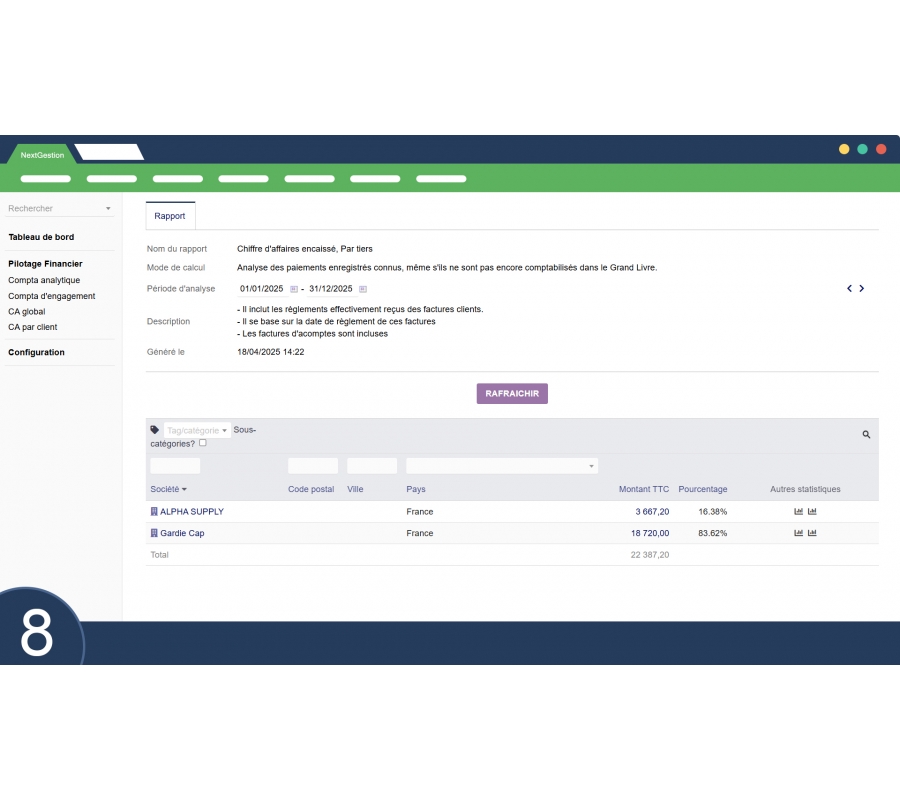The height and width of the screenshot is (800, 900).
Task: Expand the Tag/catégorie dropdown
Action: click(197, 430)
